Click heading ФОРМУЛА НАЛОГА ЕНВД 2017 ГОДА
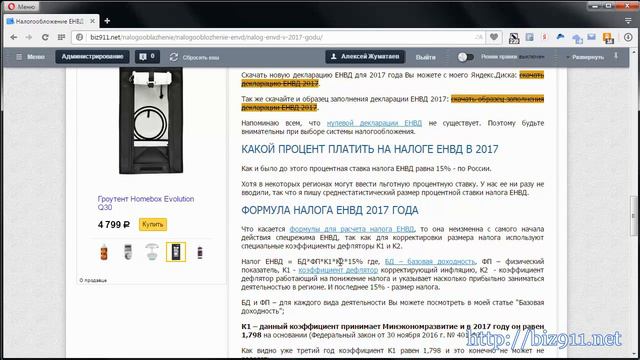Image resolution: width=640 pixels, height=360 pixels. point(330,211)
